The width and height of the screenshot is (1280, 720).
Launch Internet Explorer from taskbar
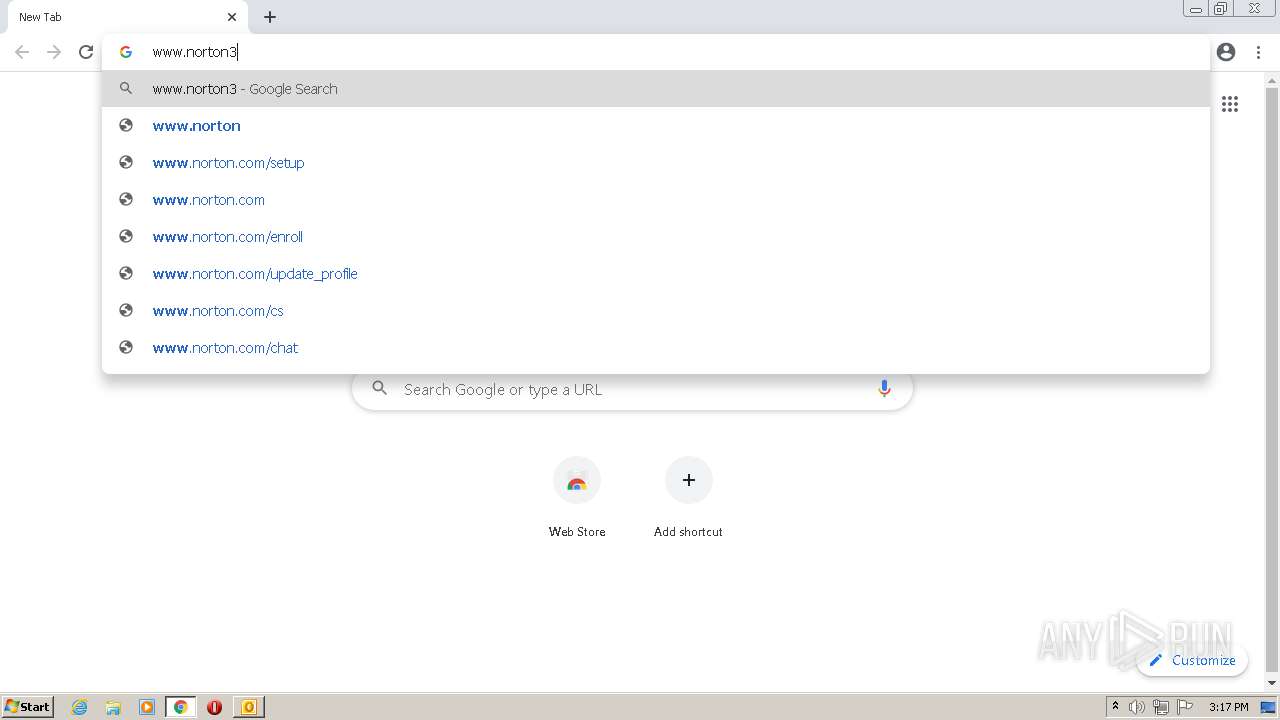pos(80,707)
